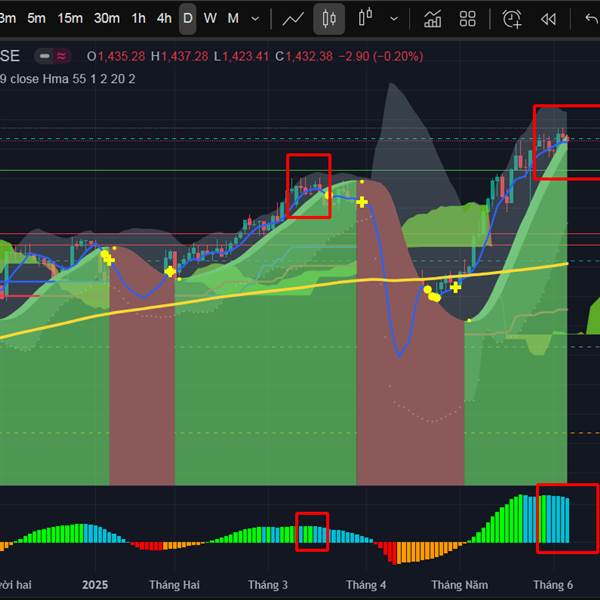
Task: Switch to weekly W timeframe
Action: pyautogui.click(x=210, y=18)
